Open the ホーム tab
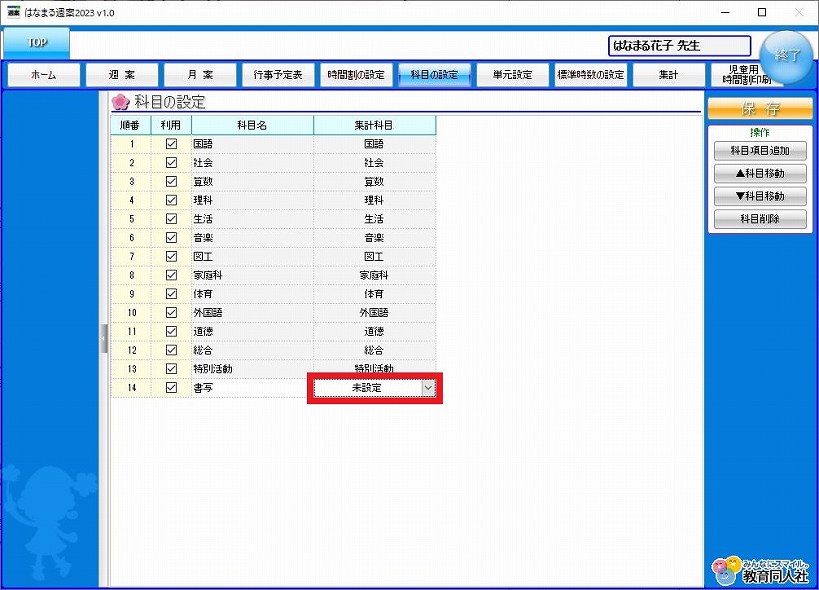This screenshot has width=819, height=590. (x=44, y=75)
